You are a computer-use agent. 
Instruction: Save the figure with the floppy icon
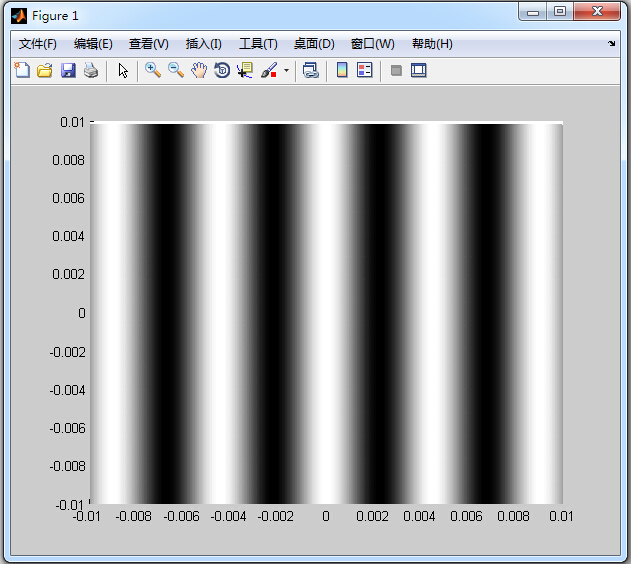coord(68,70)
